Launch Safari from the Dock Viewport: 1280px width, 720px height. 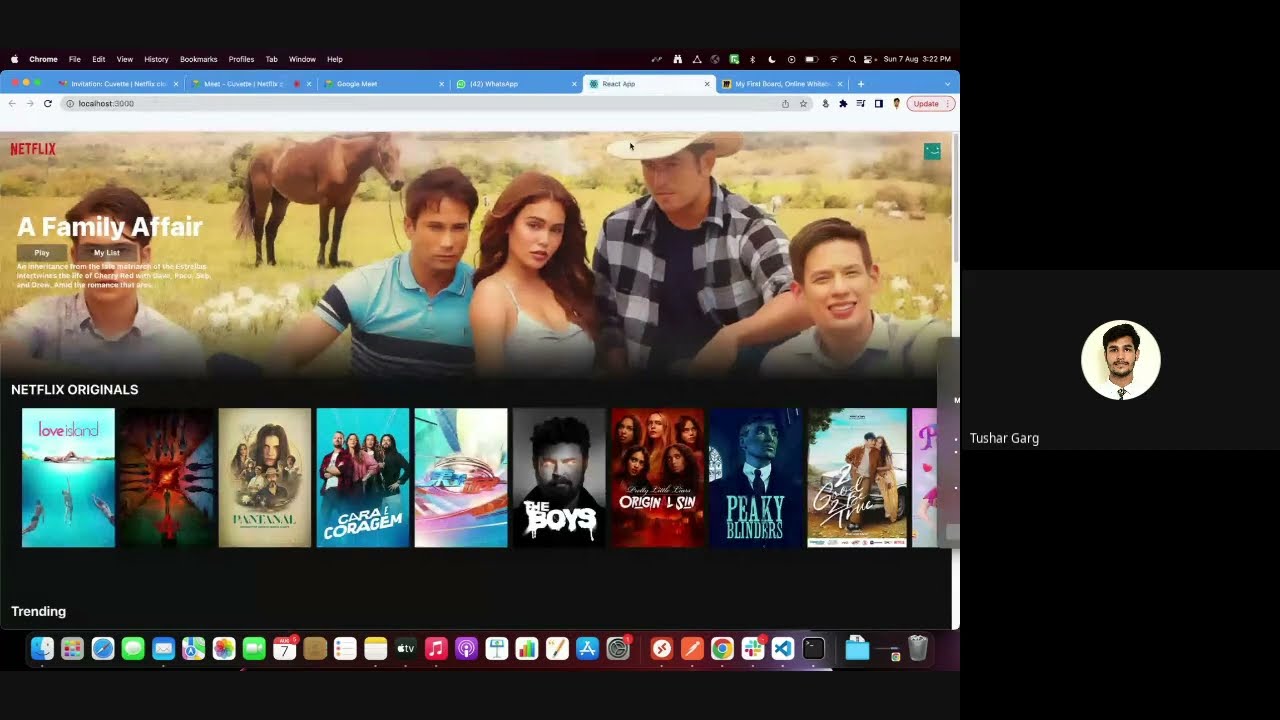[x=103, y=649]
